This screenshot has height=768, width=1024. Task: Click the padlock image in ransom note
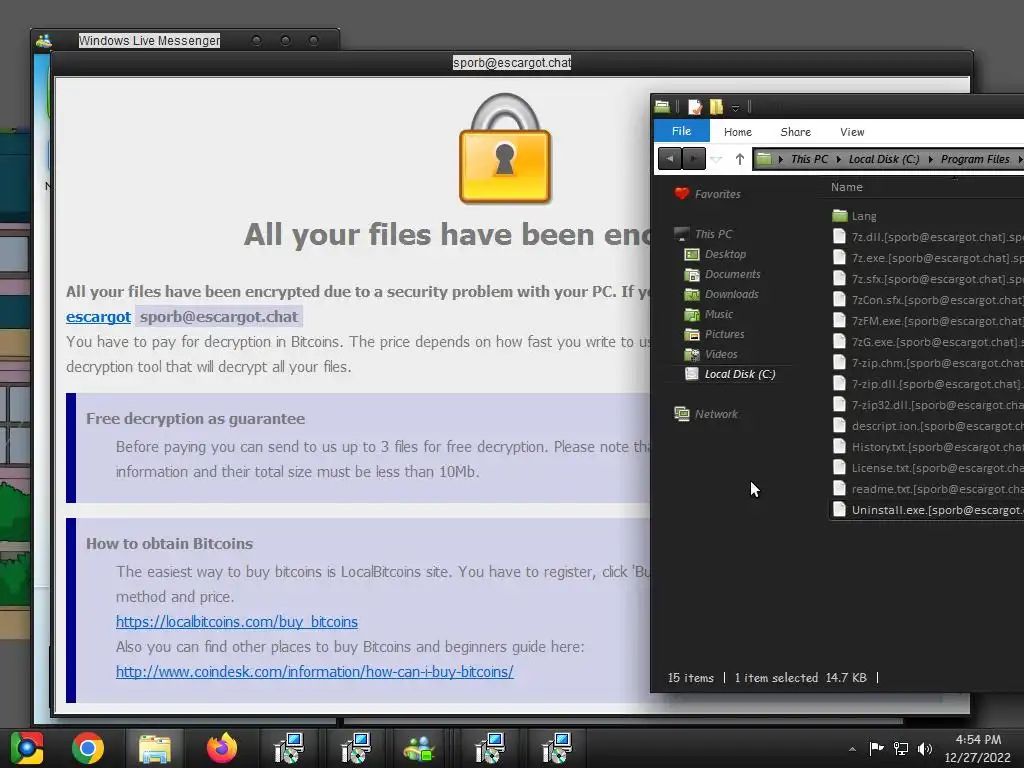tap(505, 148)
